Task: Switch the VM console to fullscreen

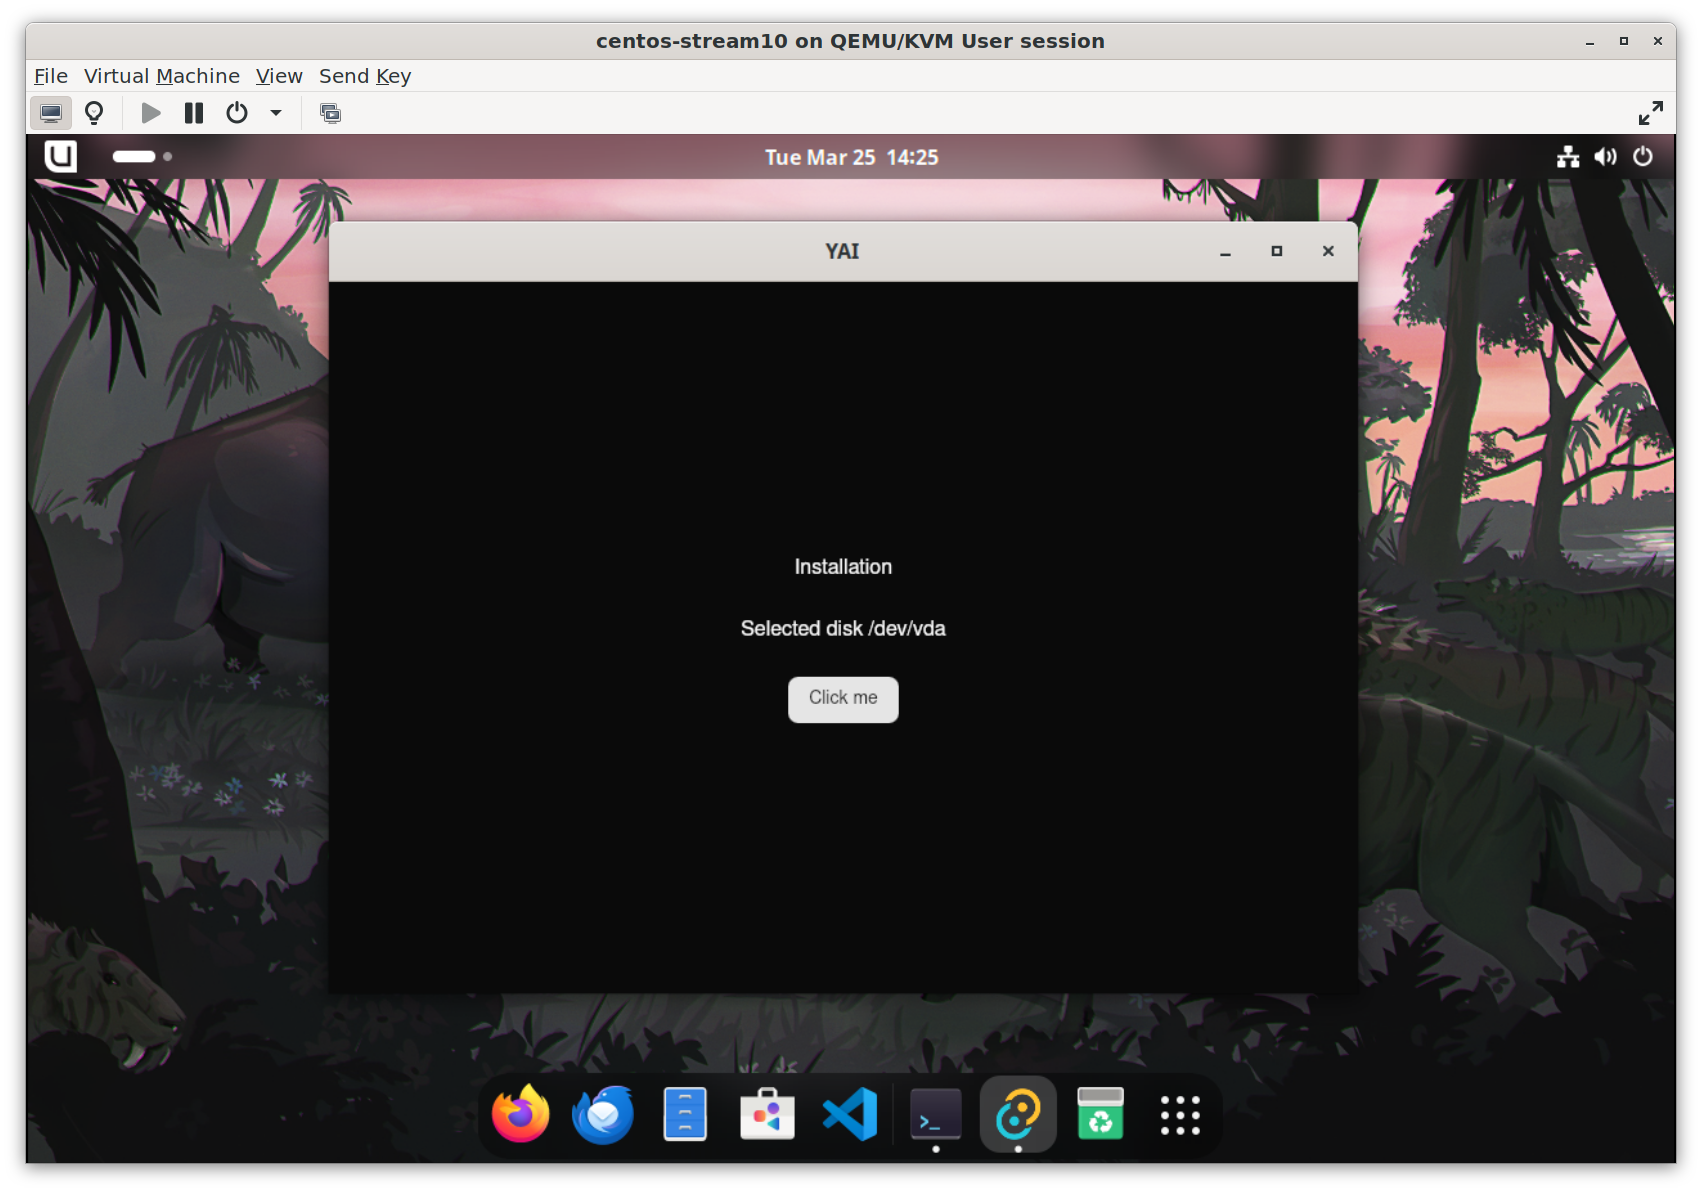Action: point(1651,113)
